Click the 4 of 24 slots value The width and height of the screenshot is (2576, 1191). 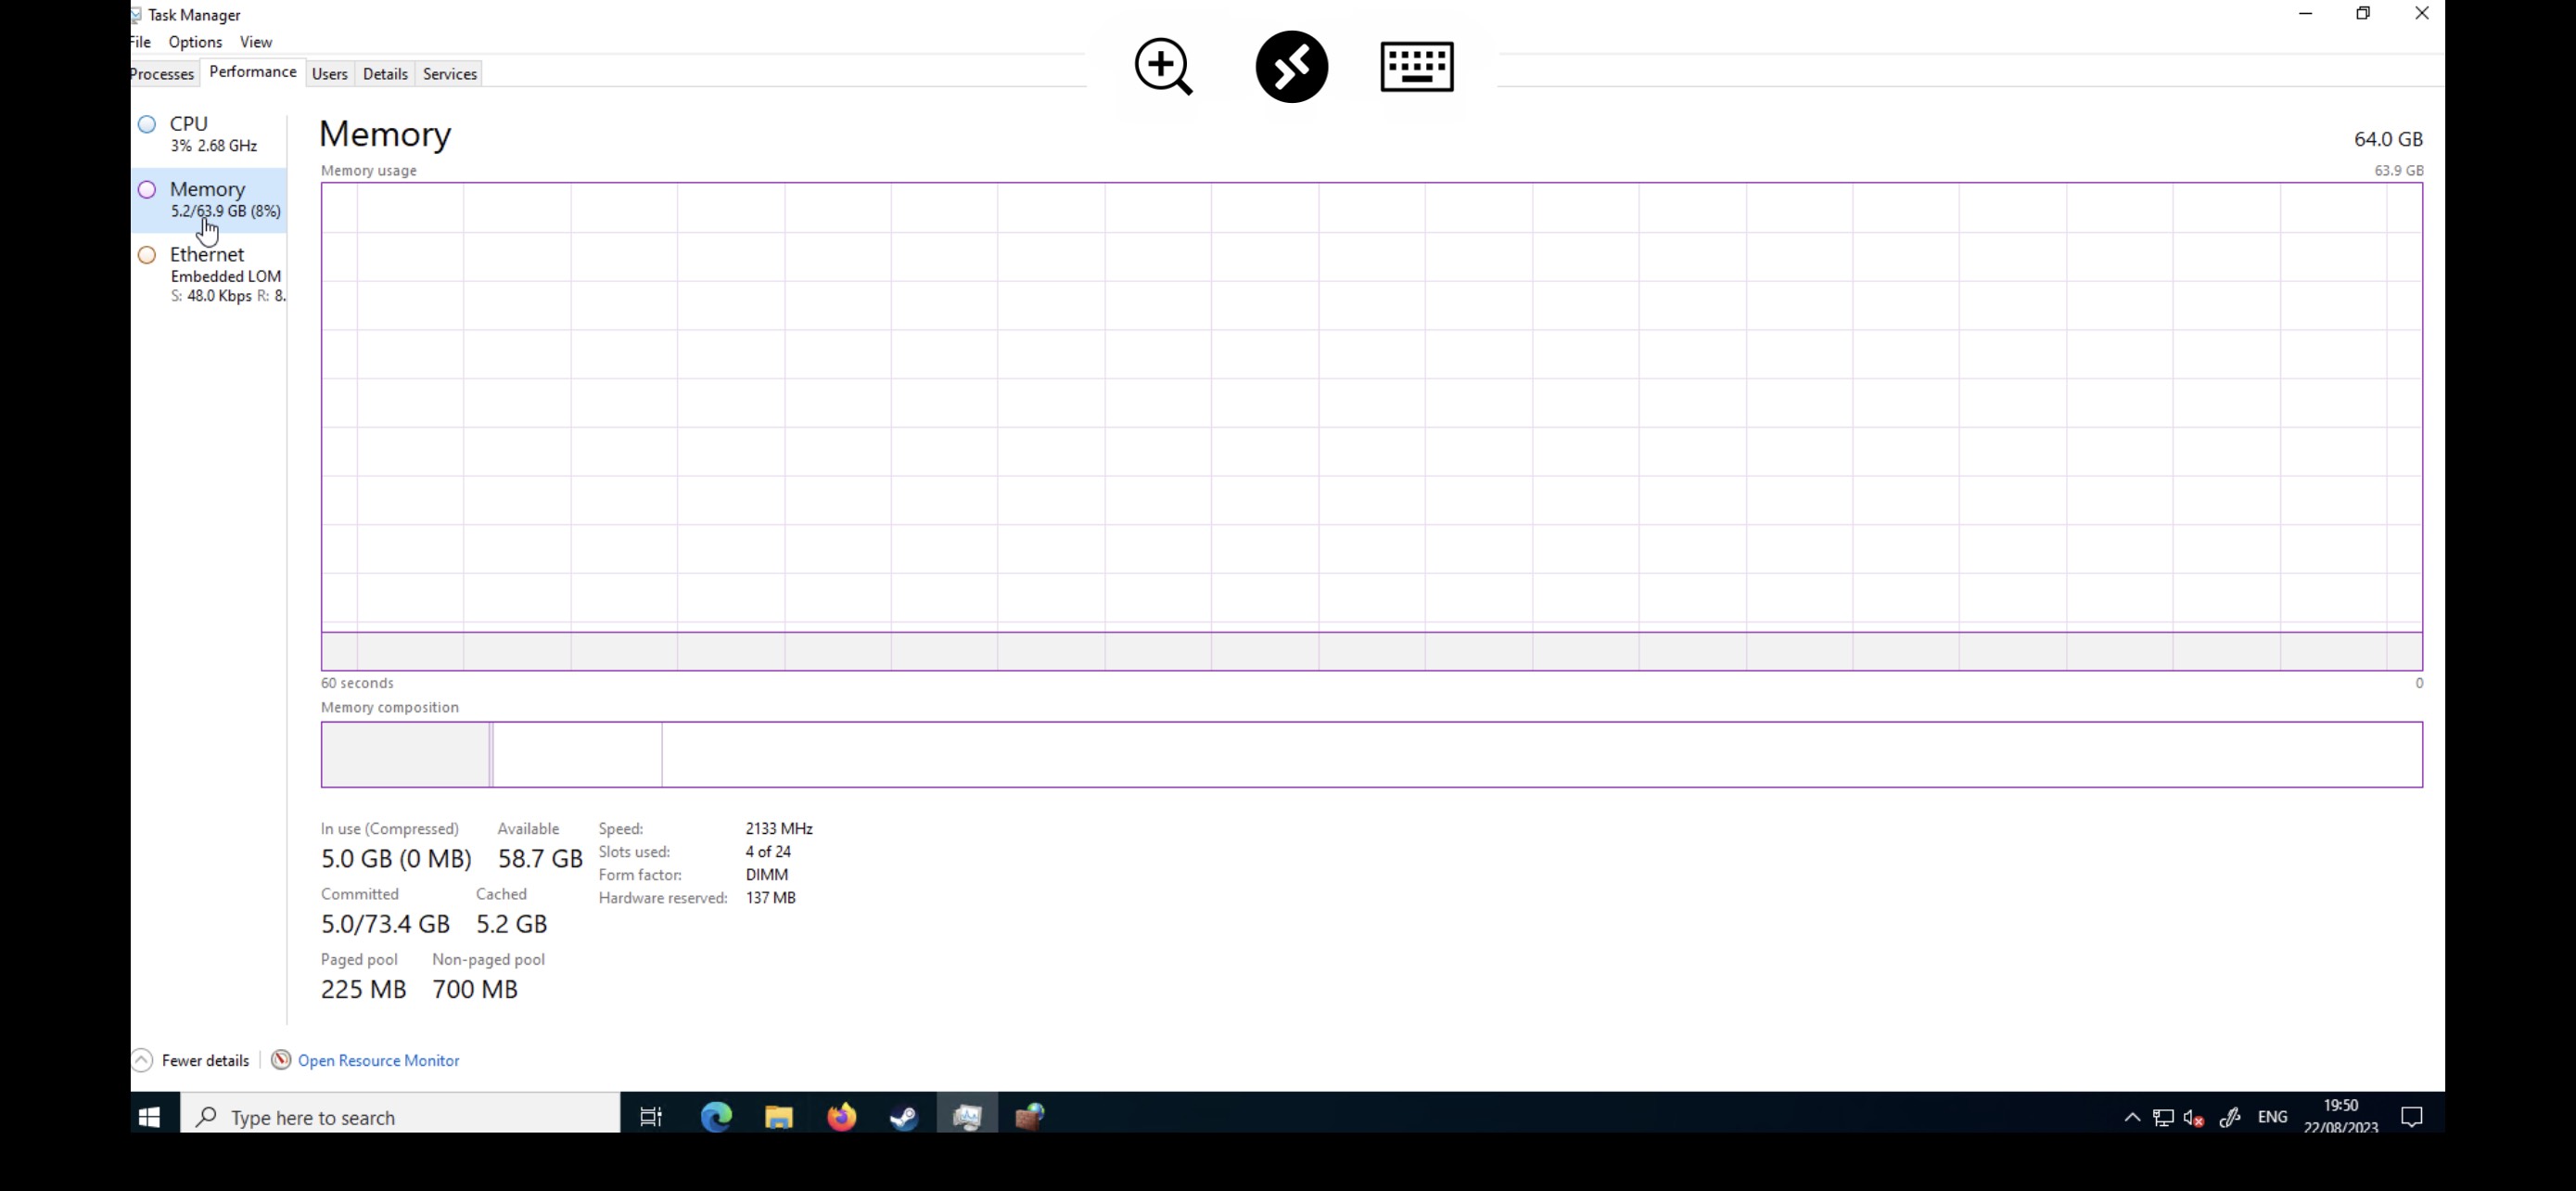click(x=768, y=852)
